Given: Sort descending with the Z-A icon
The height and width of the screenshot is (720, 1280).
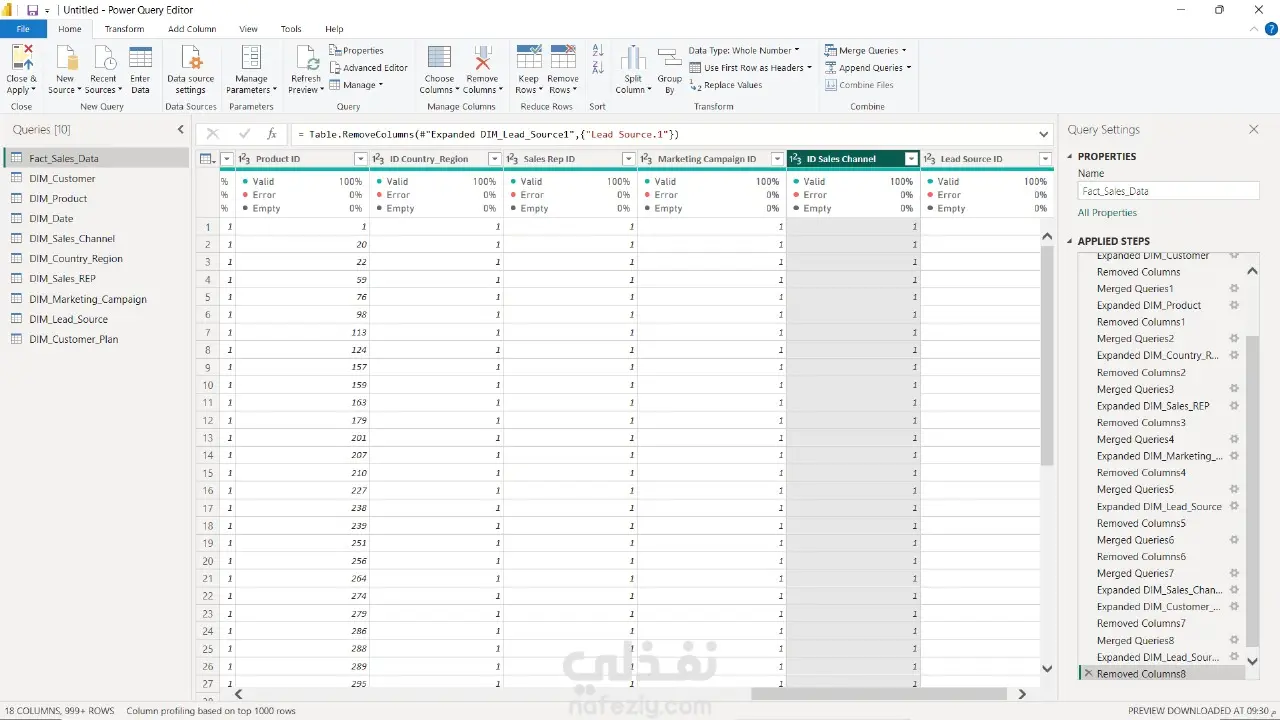Looking at the screenshot, I should pos(598,68).
